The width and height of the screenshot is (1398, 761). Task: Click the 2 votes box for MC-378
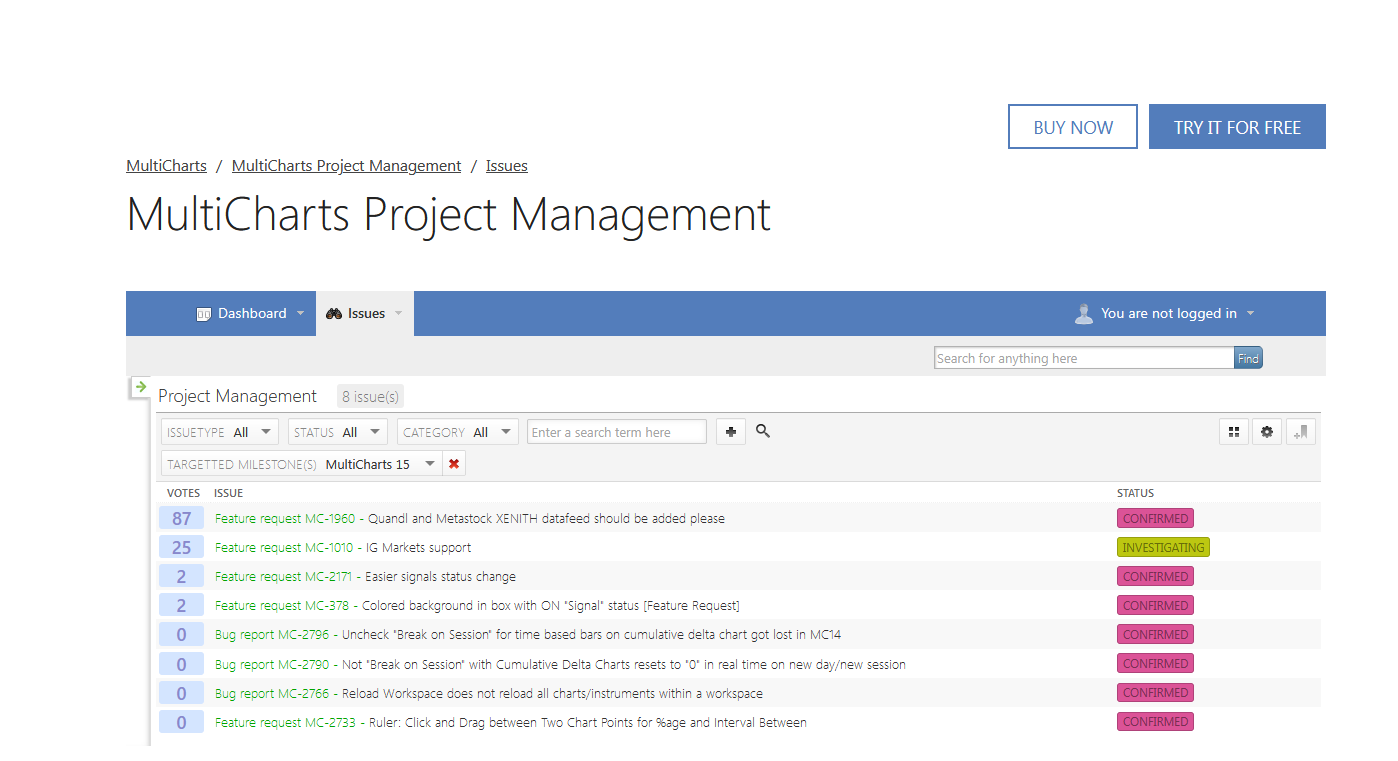(181, 606)
